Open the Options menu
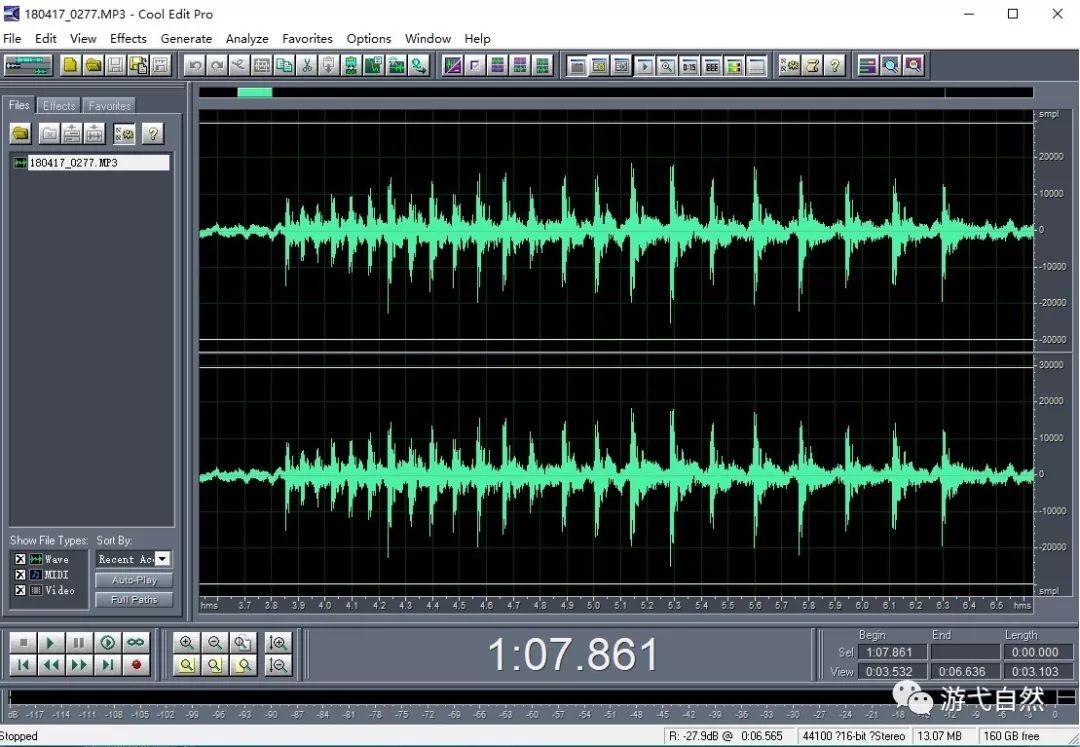 pos(368,39)
